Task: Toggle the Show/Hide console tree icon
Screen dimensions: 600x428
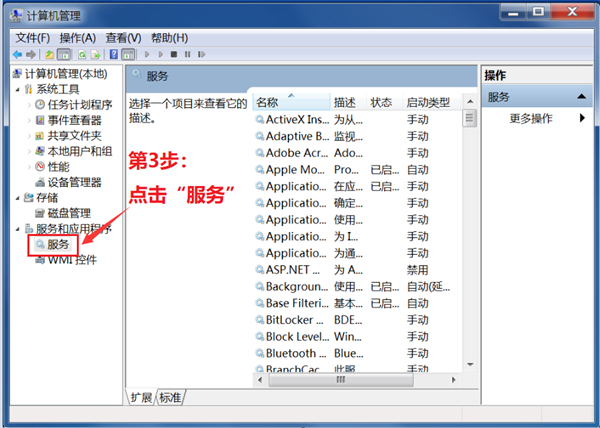Action: coord(64,54)
